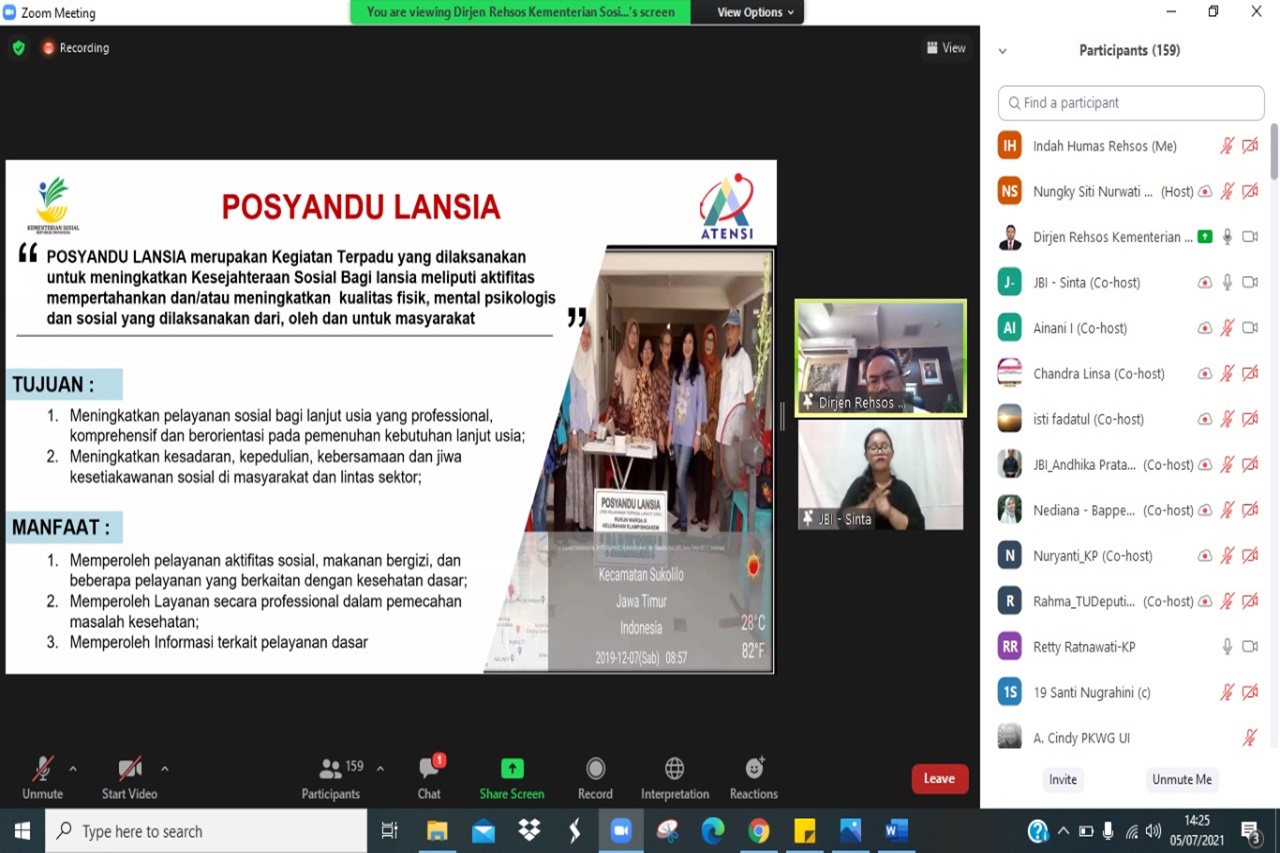The image size is (1280, 853).
Task: Click the Record button
Action: 595,778
